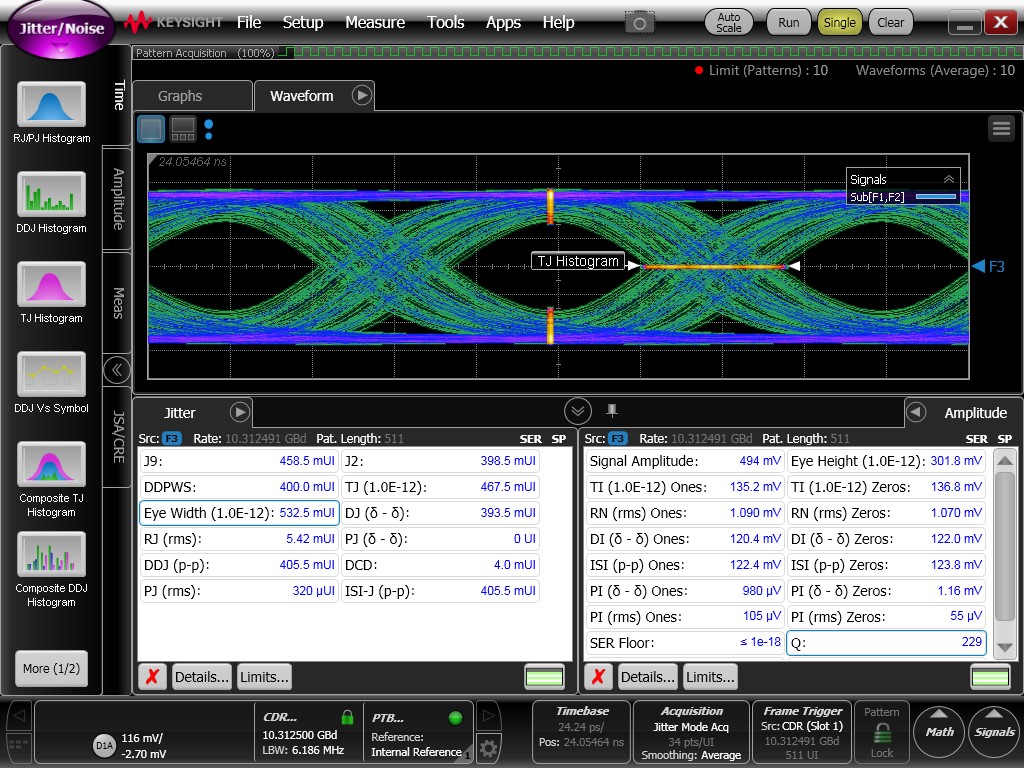The image size is (1024, 768).
Task: Open the DDJ Vs Symbol measurement
Action: click(51, 375)
